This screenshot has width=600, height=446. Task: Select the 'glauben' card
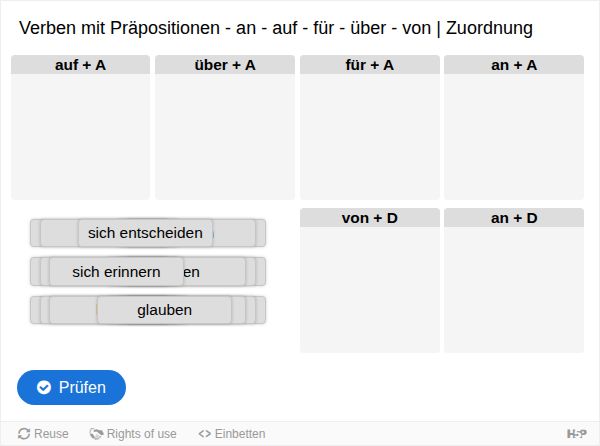click(165, 310)
